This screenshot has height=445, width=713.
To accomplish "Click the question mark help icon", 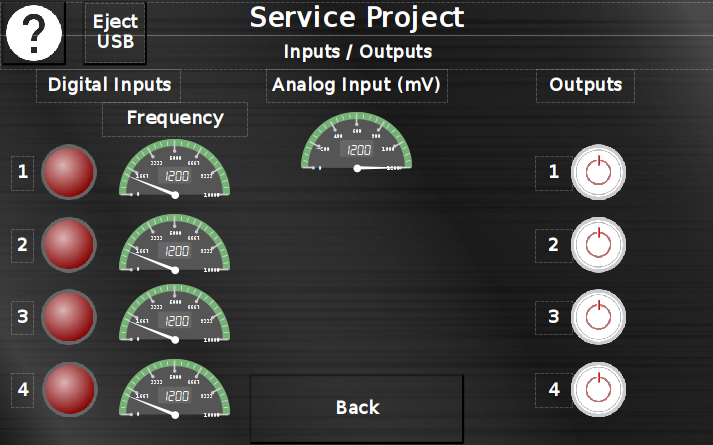I will [35, 33].
